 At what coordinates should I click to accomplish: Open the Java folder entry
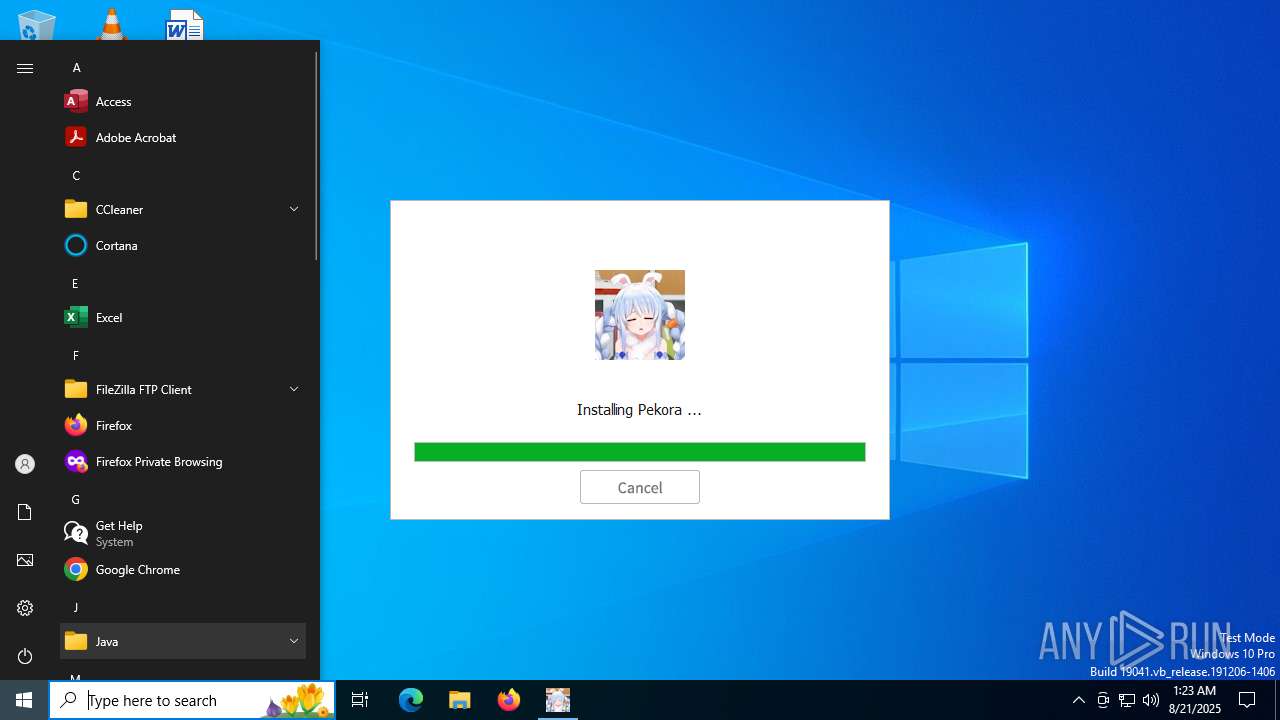pos(183,641)
